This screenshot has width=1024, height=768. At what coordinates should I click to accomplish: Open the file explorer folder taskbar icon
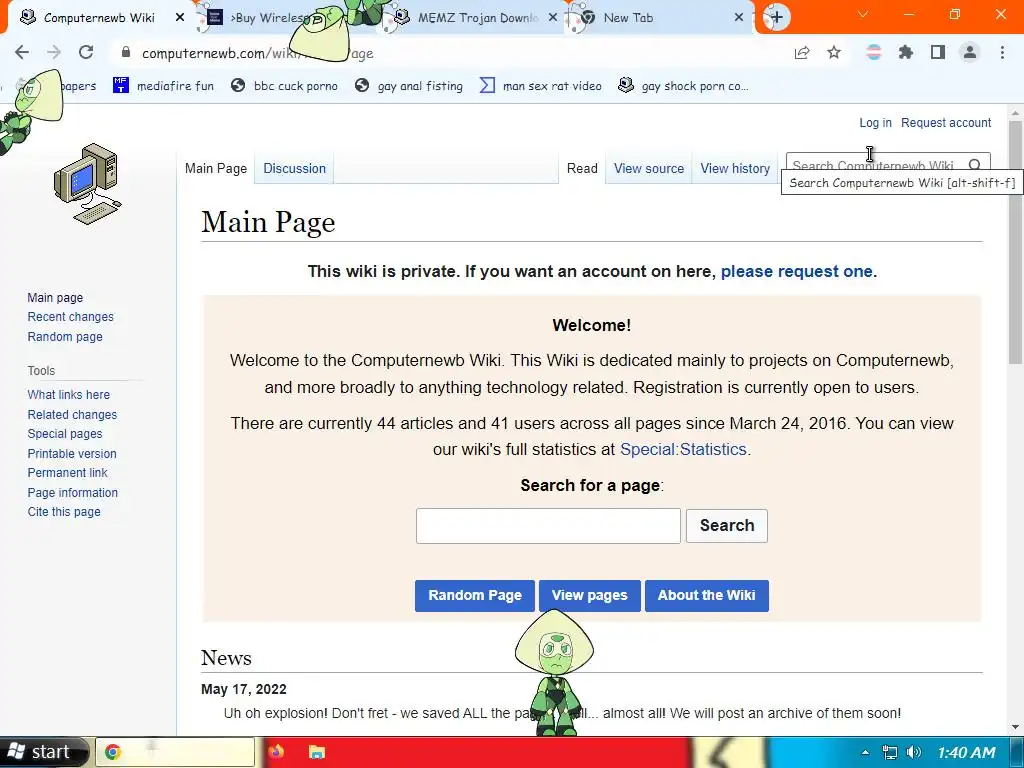point(317,752)
